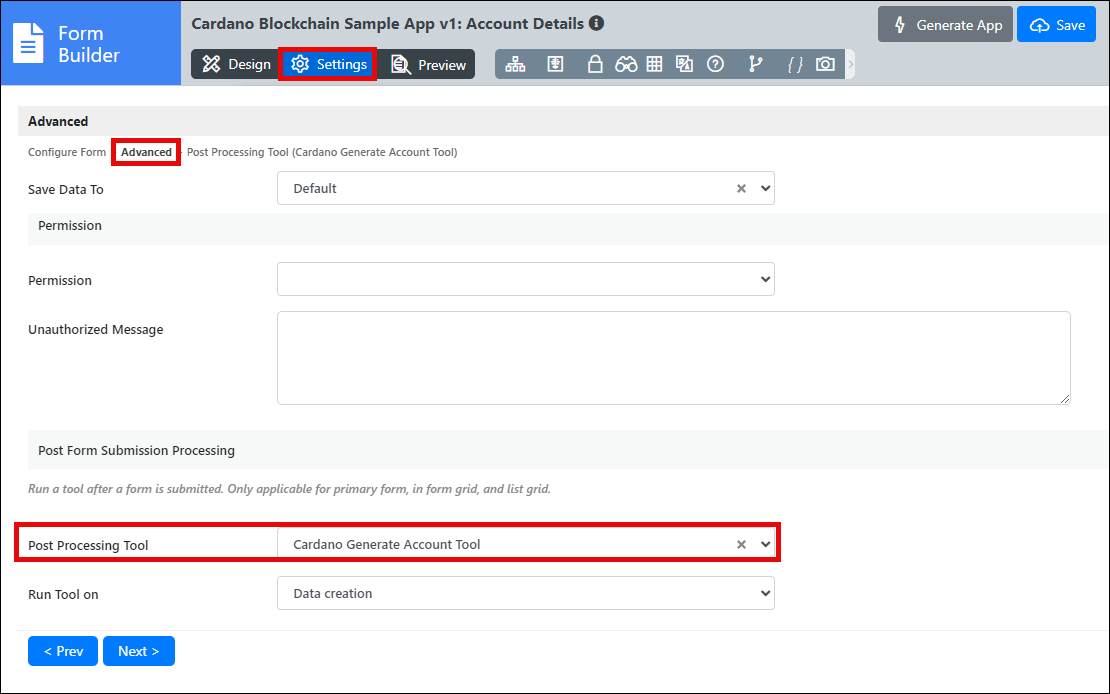Screen dimensions: 1110x694
Task: Click the Save button
Action: (x=1056, y=25)
